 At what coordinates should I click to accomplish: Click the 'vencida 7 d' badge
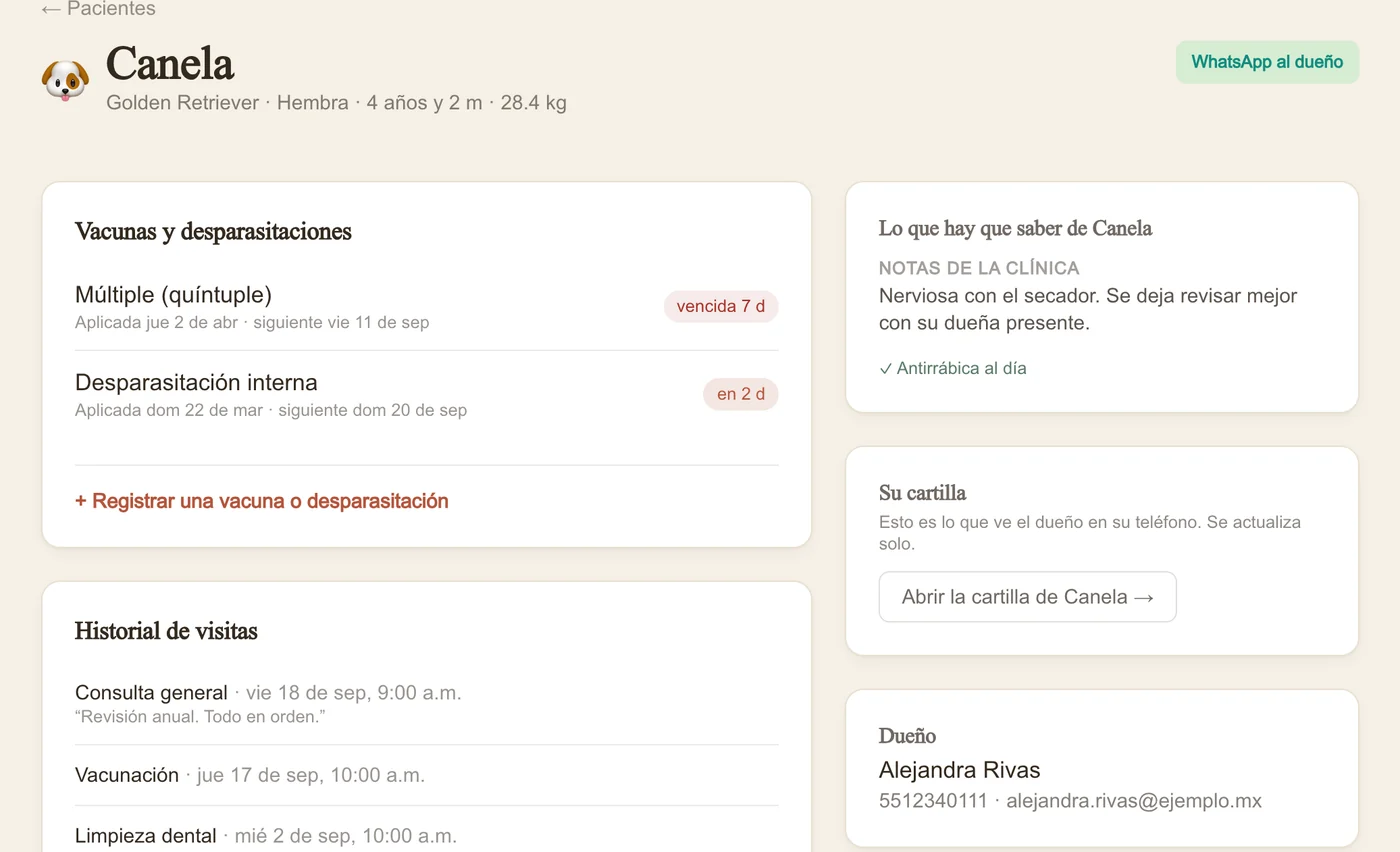tap(721, 307)
